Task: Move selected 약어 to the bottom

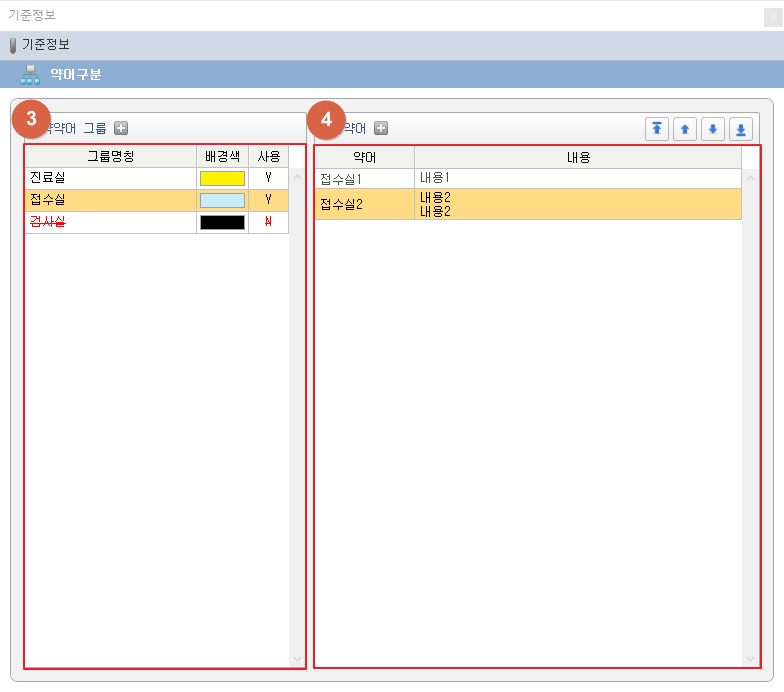Action: pos(741,129)
